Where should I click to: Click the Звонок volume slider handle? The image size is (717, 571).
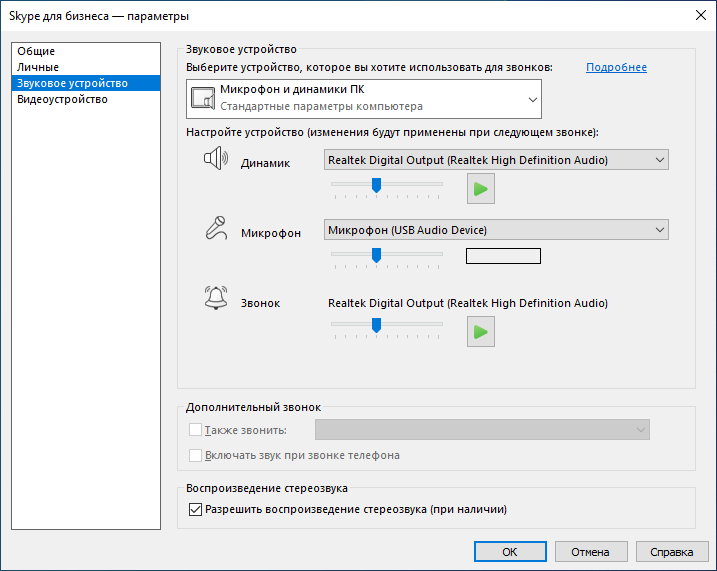click(x=376, y=325)
